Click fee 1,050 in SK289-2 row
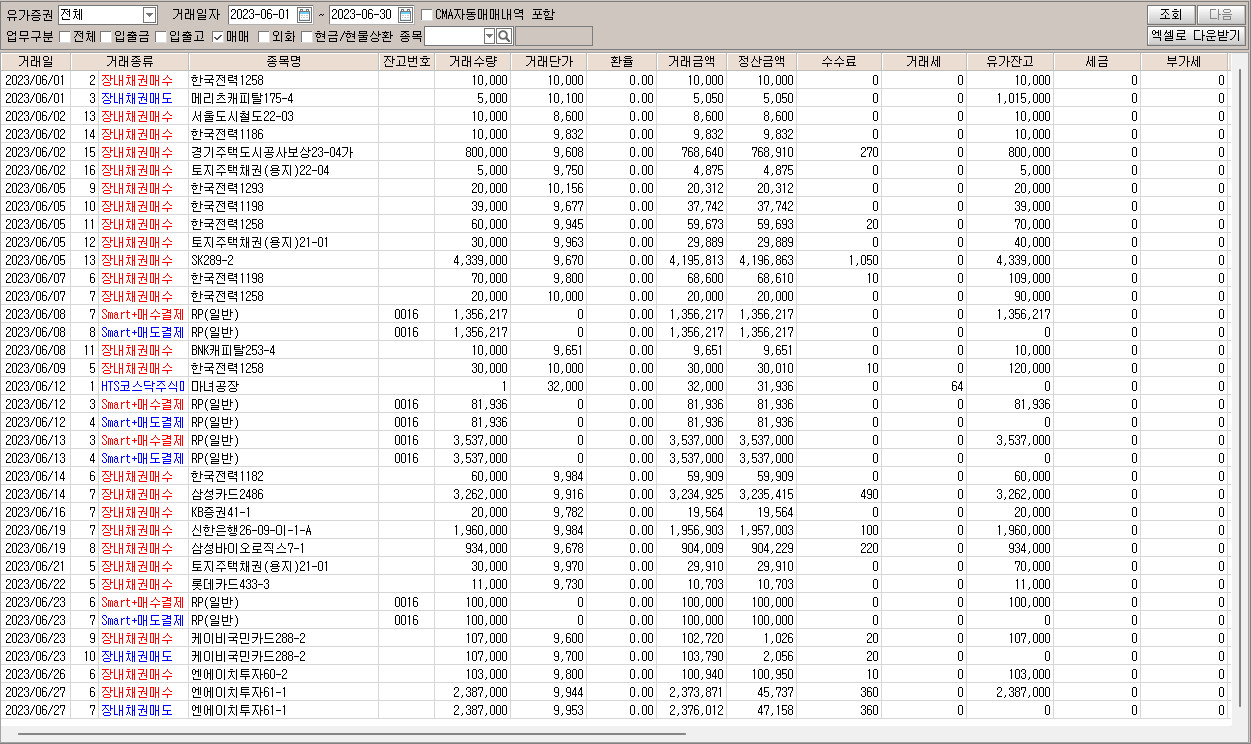This screenshot has width=1251, height=744. pos(863,261)
